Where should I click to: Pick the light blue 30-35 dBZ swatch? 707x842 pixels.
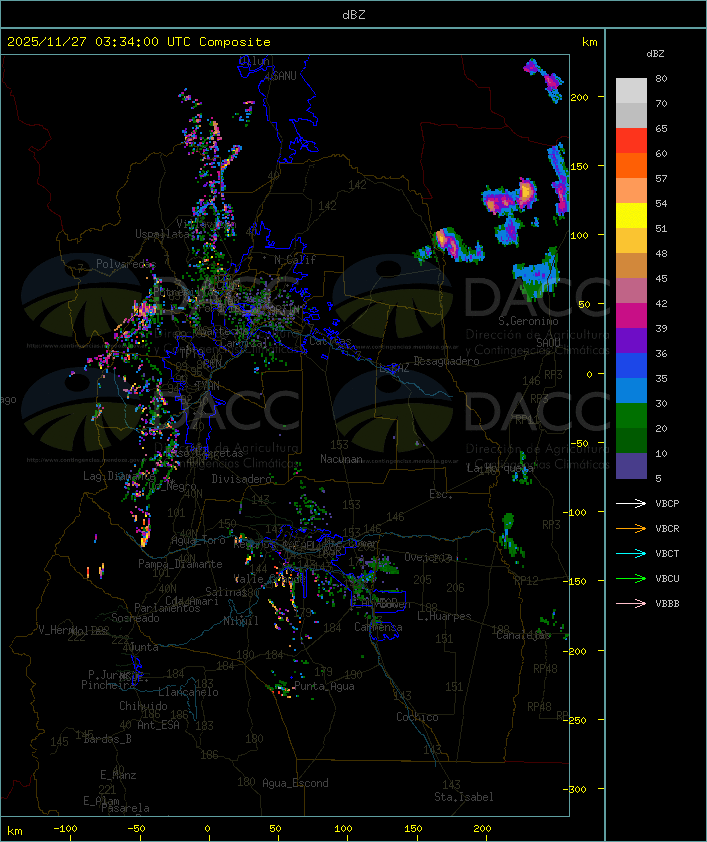631,390
